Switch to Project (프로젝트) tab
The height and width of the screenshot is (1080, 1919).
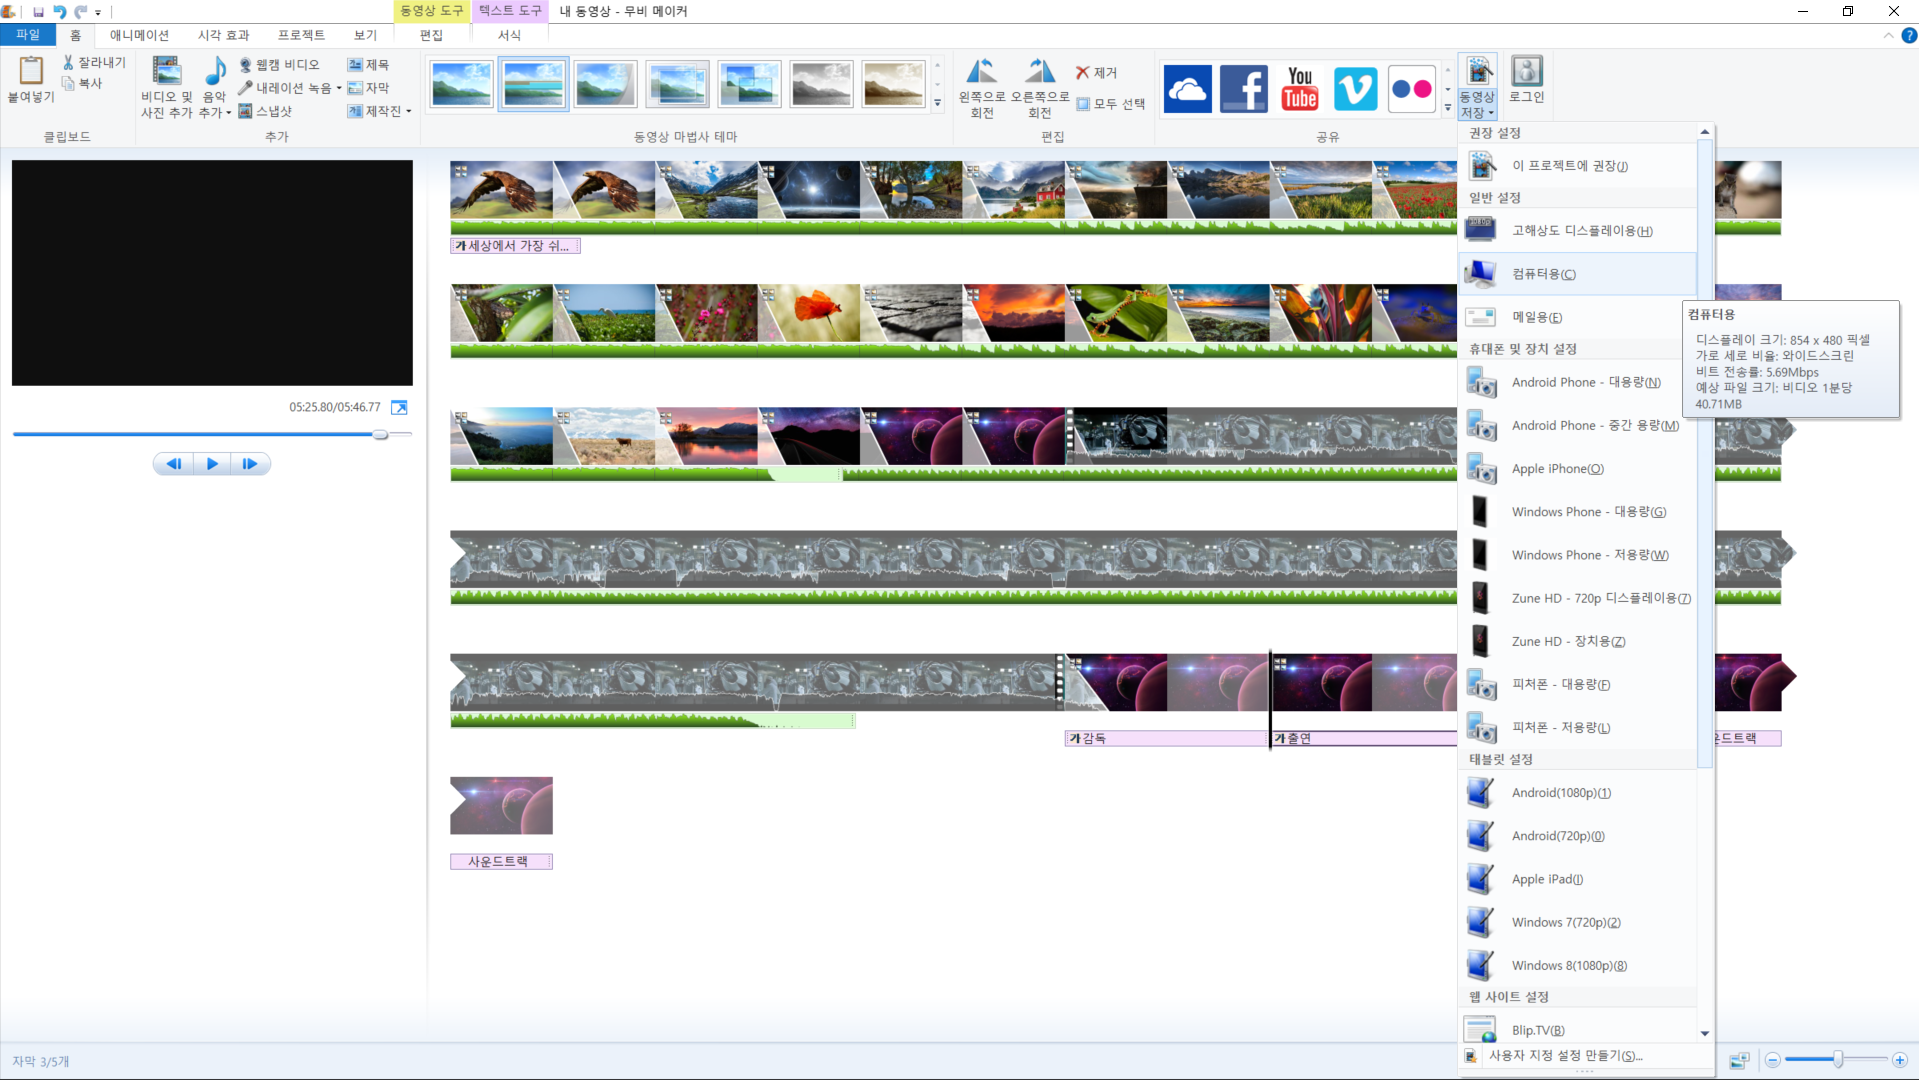pyautogui.click(x=301, y=35)
